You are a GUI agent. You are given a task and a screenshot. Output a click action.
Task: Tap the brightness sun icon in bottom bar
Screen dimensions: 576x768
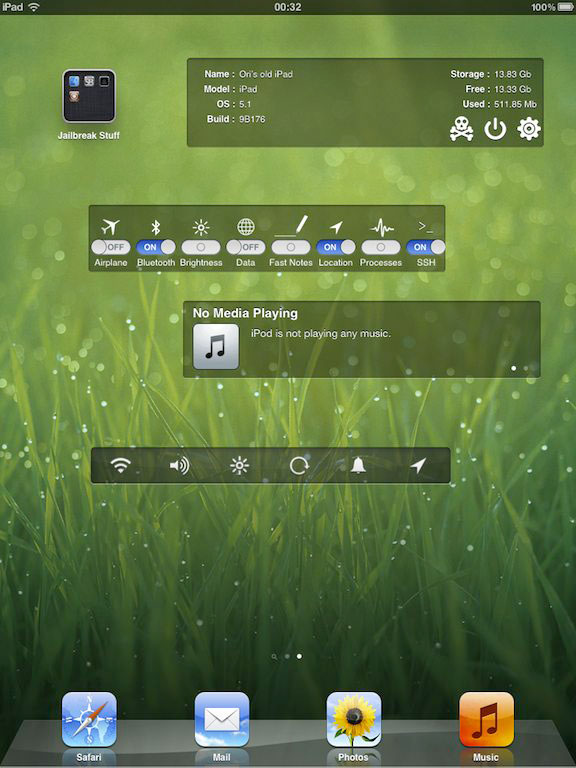(x=240, y=465)
